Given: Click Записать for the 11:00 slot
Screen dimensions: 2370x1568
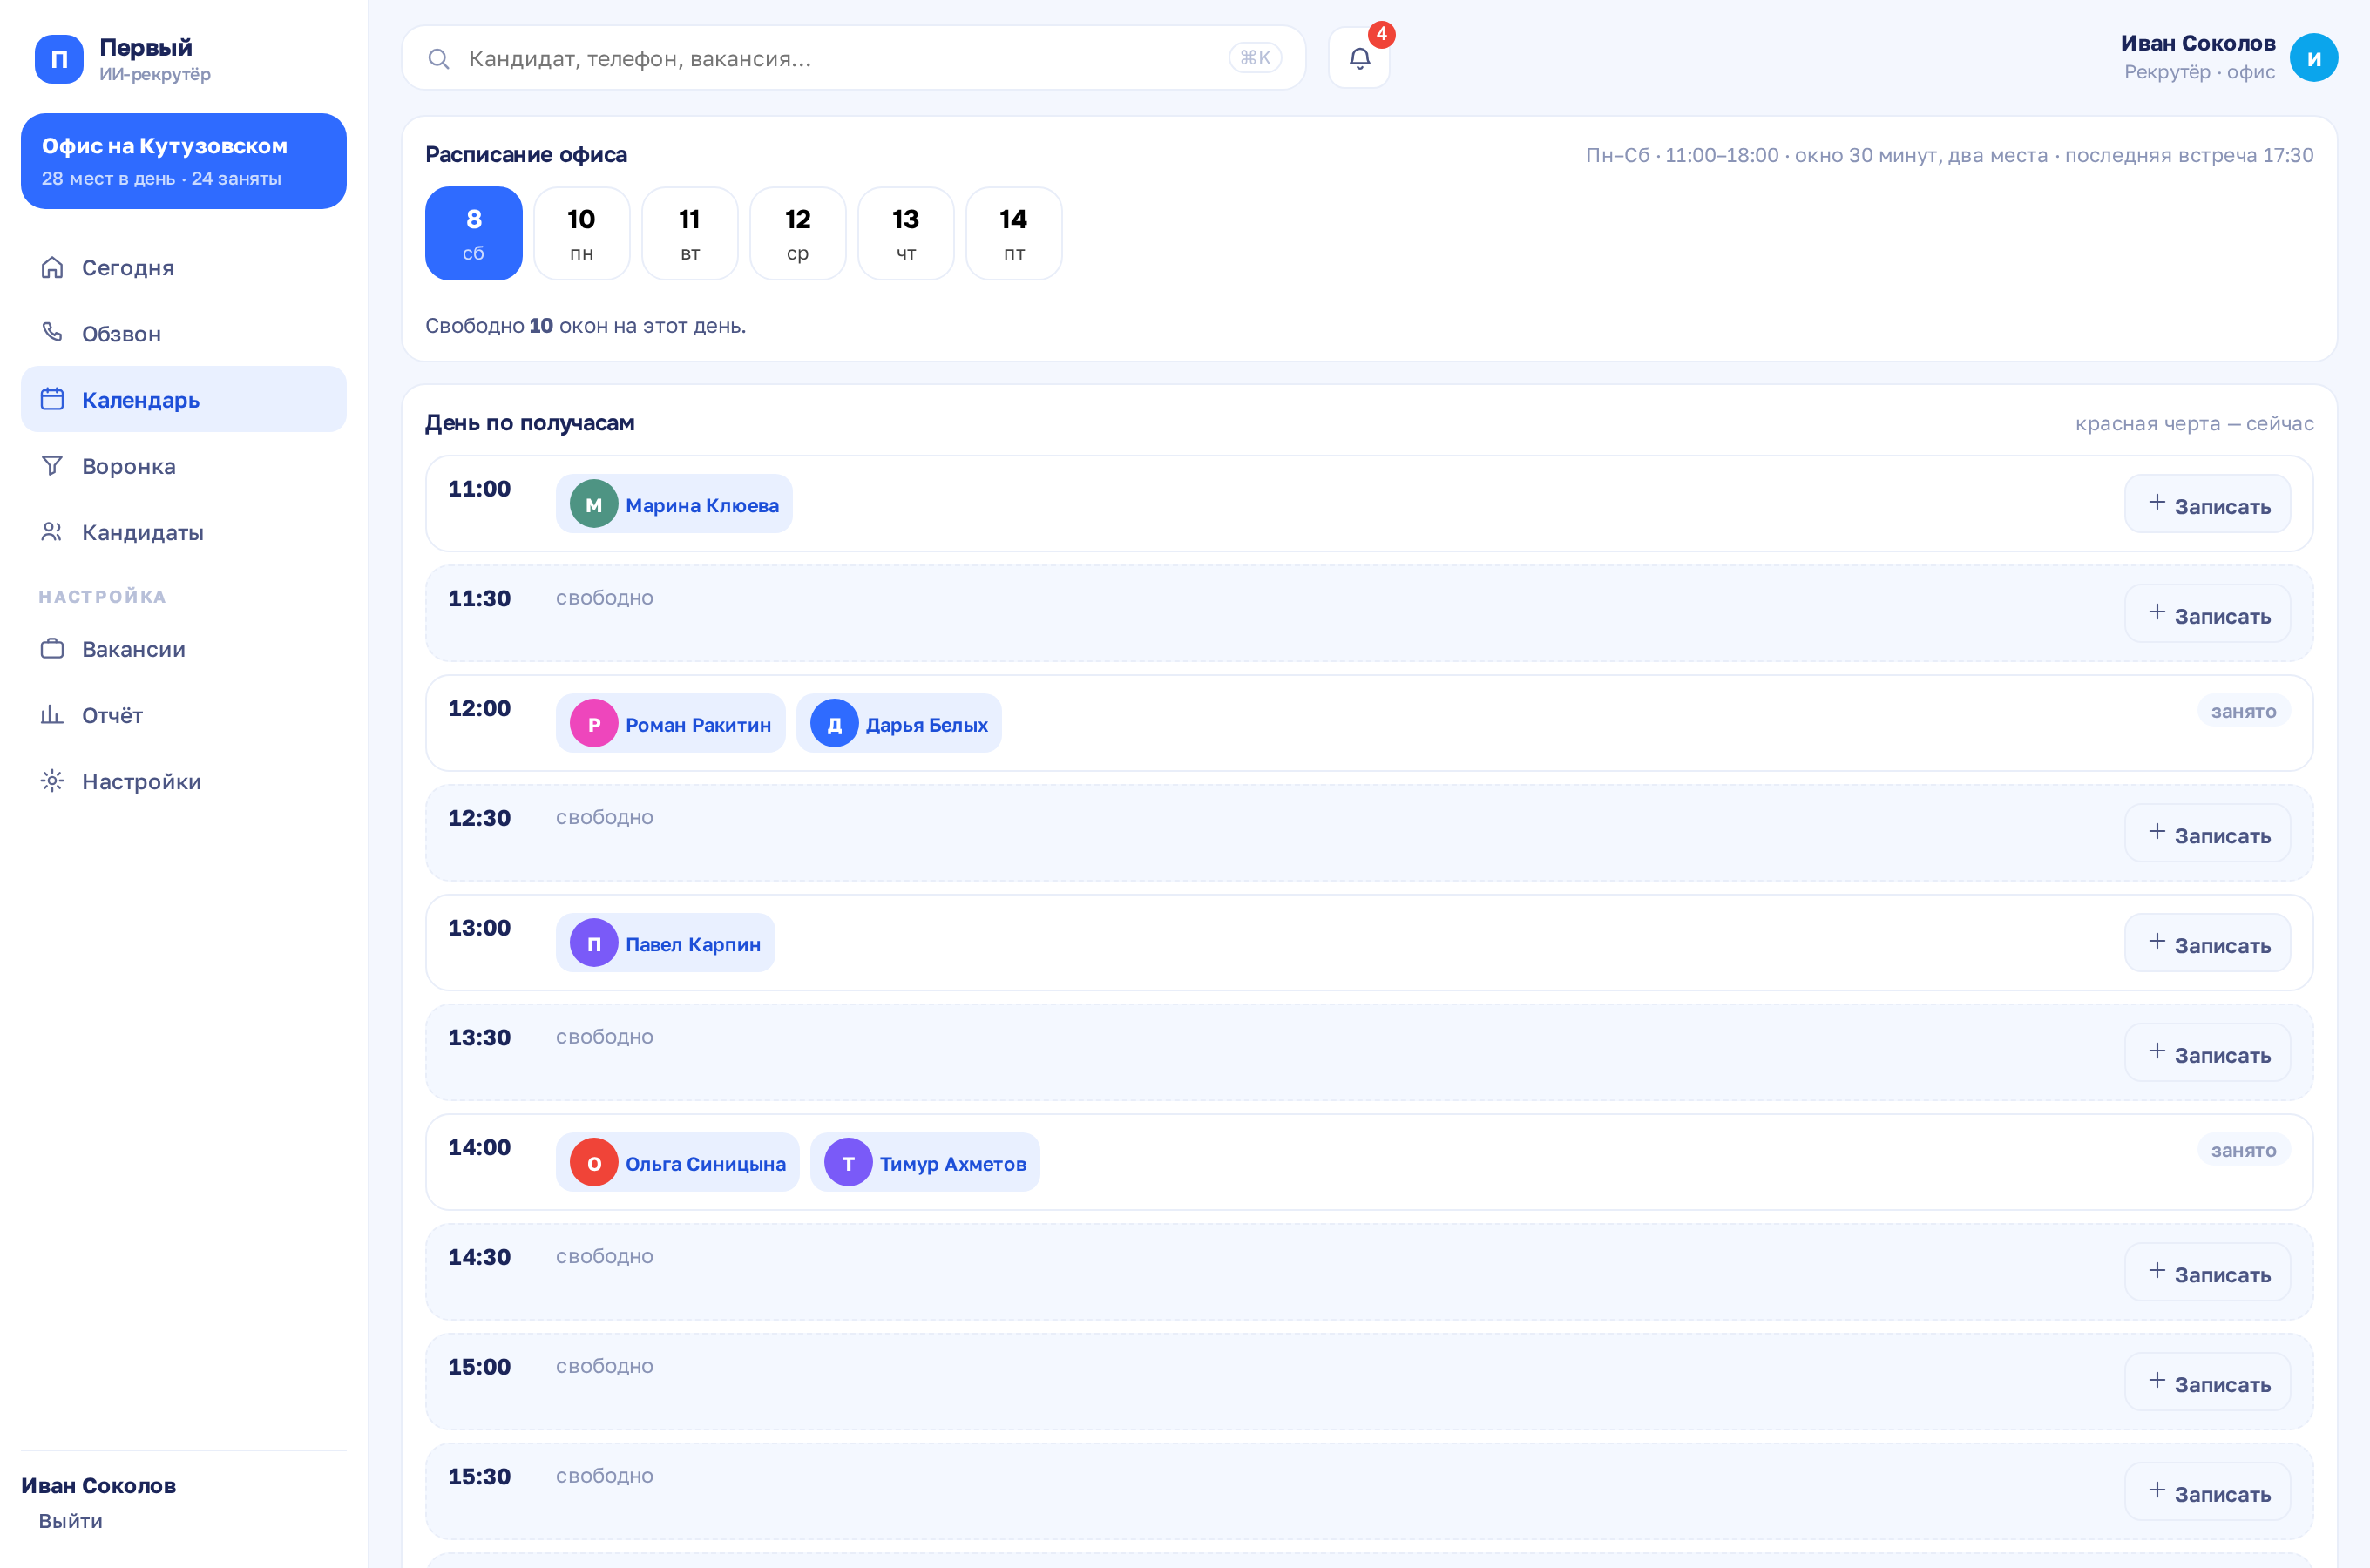Looking at the screenshot, I should pos(2208,504).
